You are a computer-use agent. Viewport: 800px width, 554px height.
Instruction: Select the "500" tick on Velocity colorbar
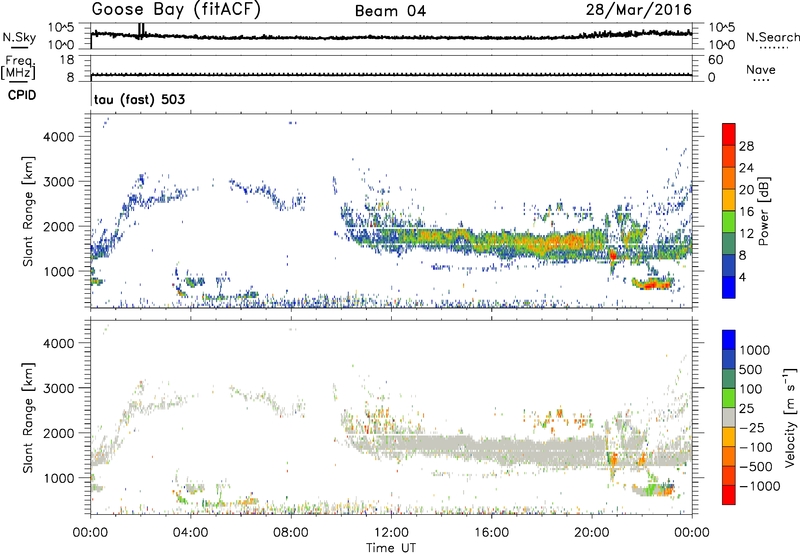(751, 369)
